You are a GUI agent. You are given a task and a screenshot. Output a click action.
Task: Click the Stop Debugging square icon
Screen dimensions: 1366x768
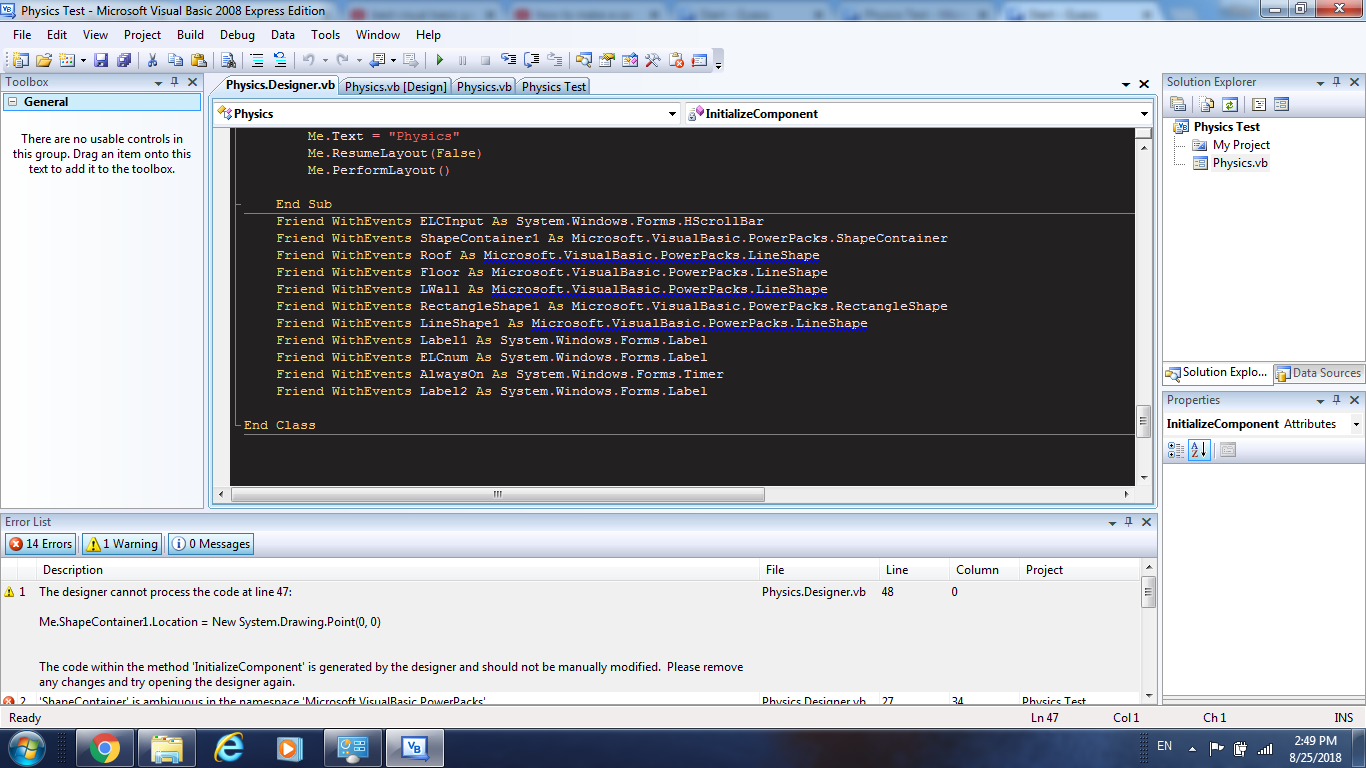(x=485, y=60)
